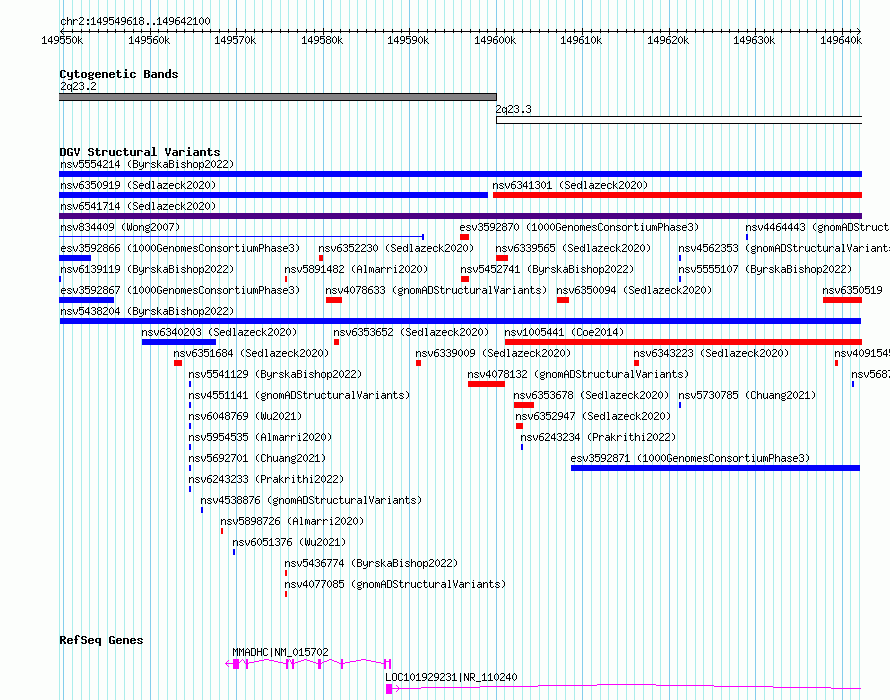
Task: Select nsv4078132 gnomAD variant label
Action: point(578,375)
